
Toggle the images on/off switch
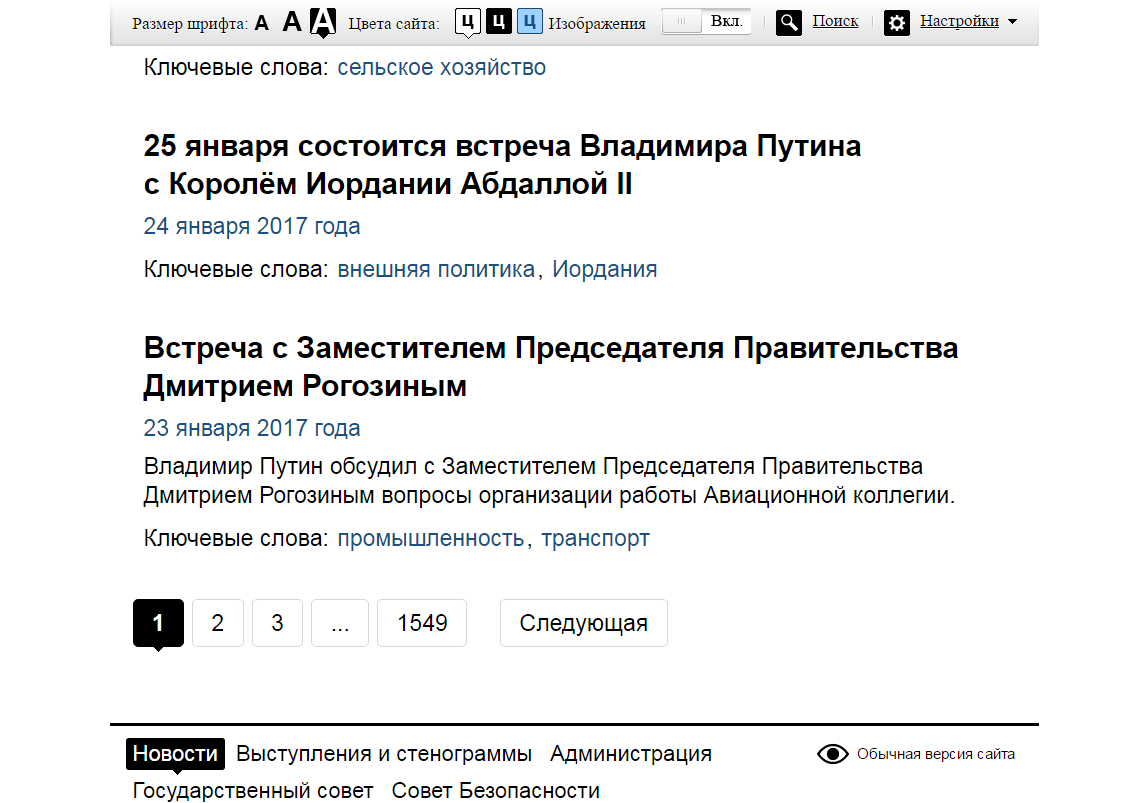(x=705, y=22)
